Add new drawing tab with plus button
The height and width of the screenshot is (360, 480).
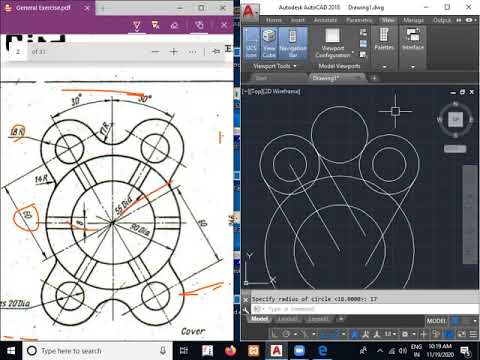(x=374, y=78)
